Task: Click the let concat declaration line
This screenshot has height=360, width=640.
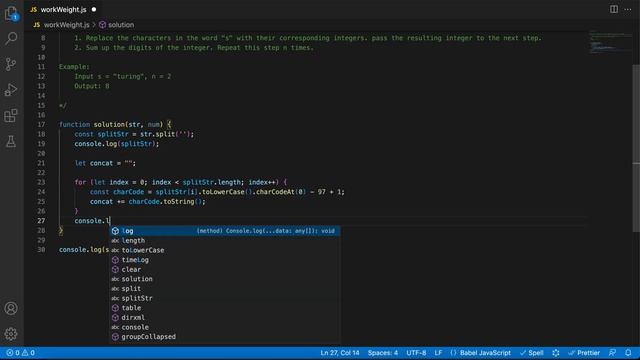Action: click(105, 163)
